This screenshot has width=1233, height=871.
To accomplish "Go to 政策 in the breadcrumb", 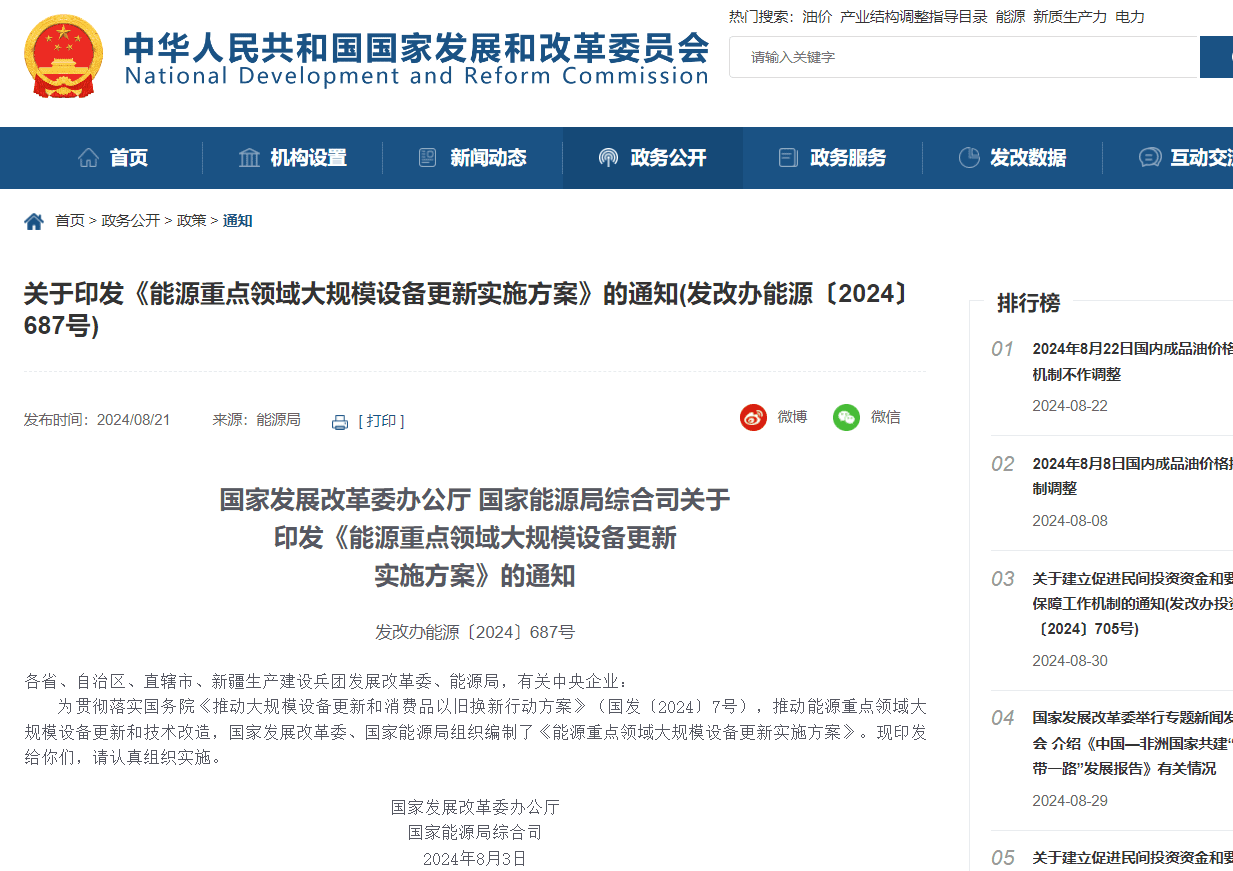I will pos(191,221).
